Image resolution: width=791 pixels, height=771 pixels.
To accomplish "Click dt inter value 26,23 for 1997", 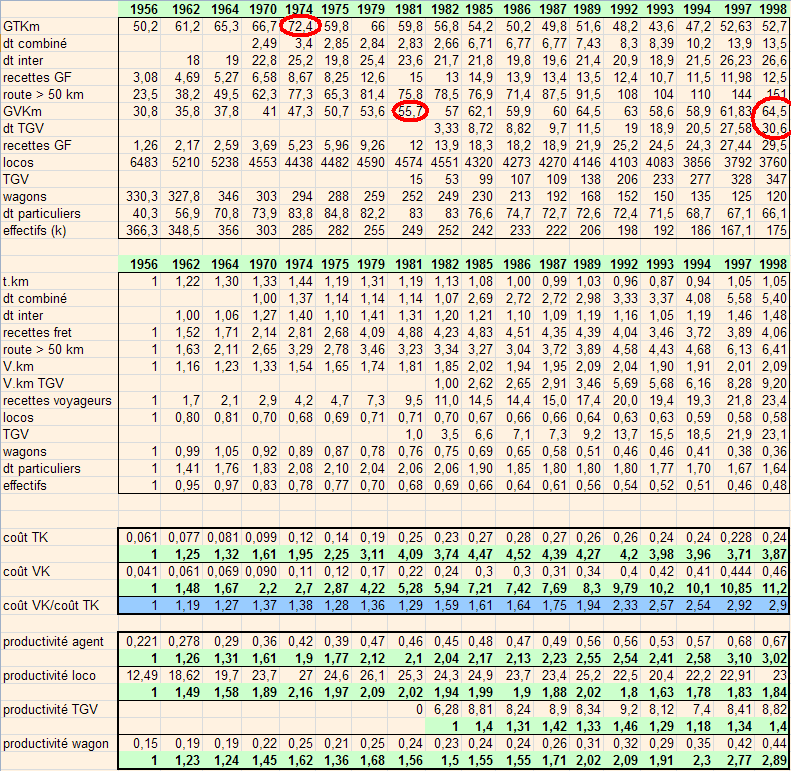I will point(736,61).
